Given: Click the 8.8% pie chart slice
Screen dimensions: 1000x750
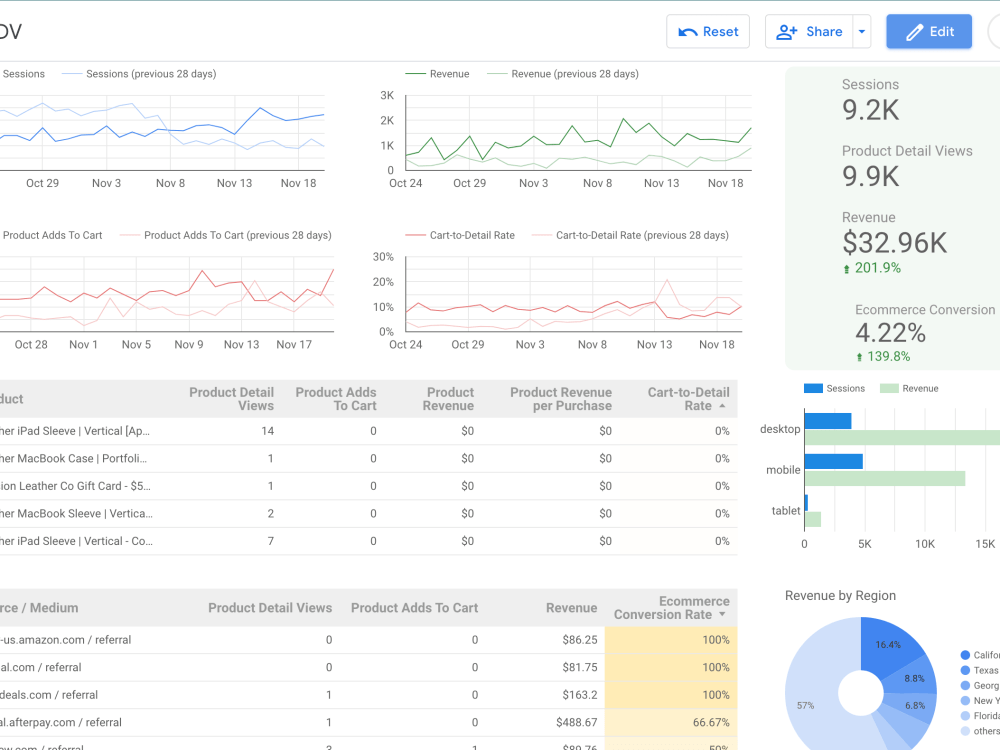Looking at the screenshot, I should click(914, 678).
